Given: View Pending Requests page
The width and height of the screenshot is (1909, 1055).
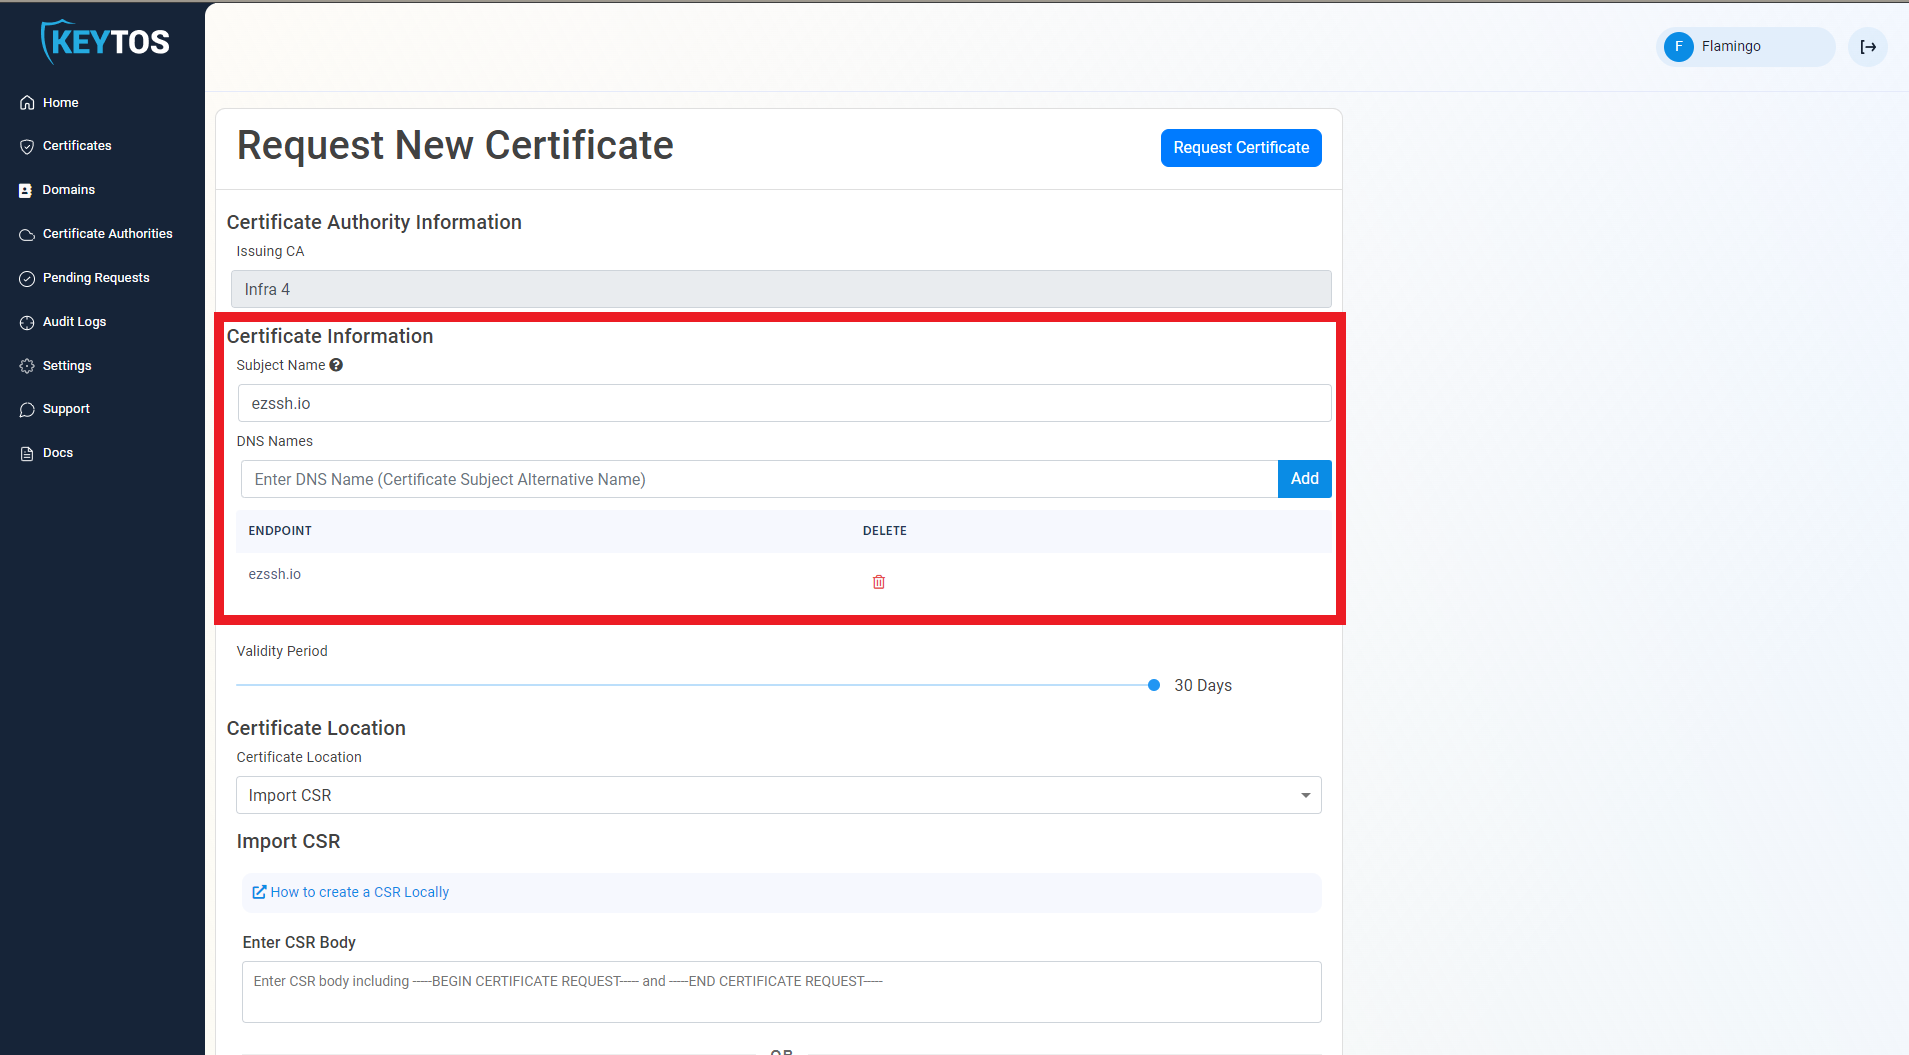Looking at the screenshot, I should (96, 278).
